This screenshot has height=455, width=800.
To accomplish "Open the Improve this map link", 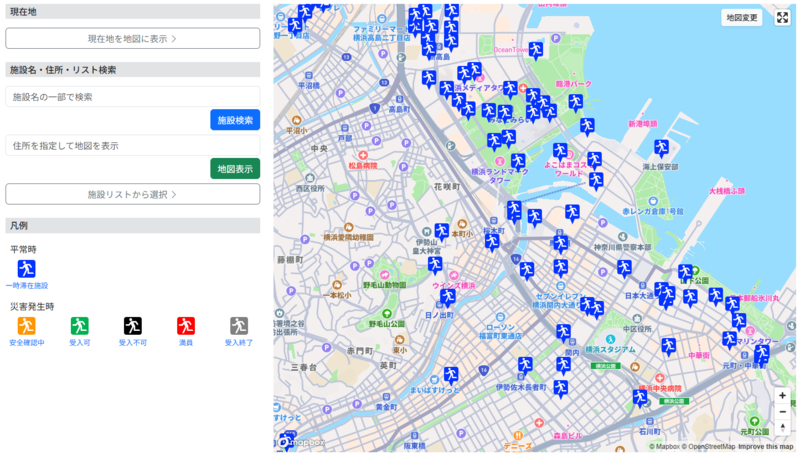I will (x=766, y=447).
